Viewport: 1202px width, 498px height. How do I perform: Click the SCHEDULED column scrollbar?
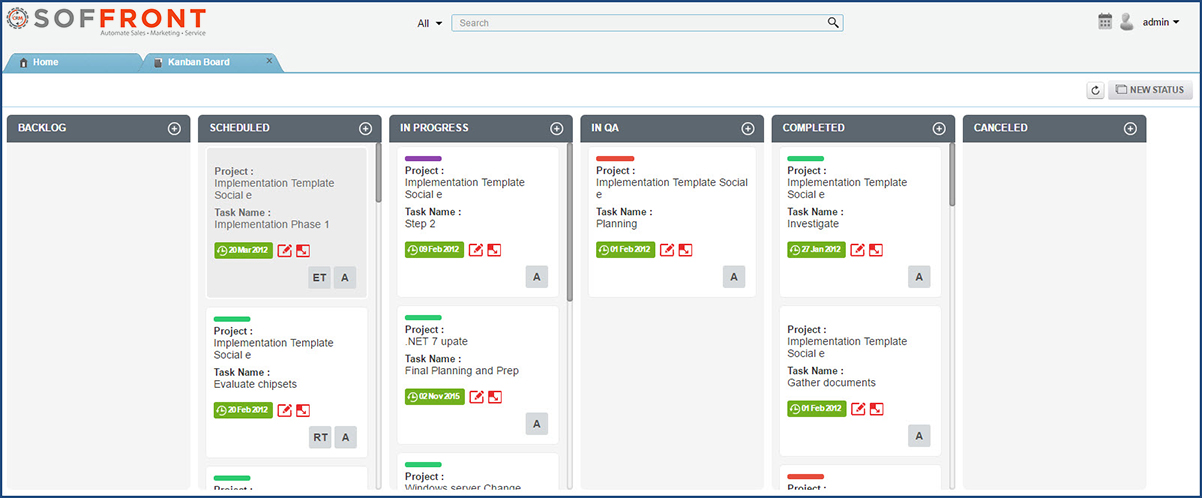(x=378, y=172)
